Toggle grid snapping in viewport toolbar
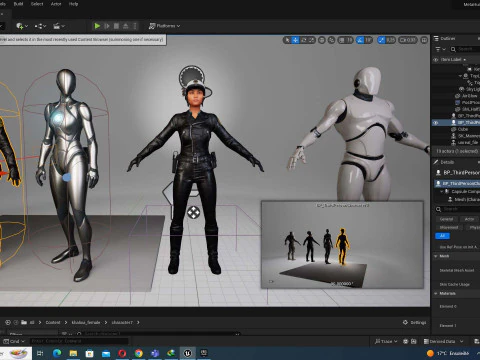Viewport: 480px width, 360px height. [x=341, y=40]
